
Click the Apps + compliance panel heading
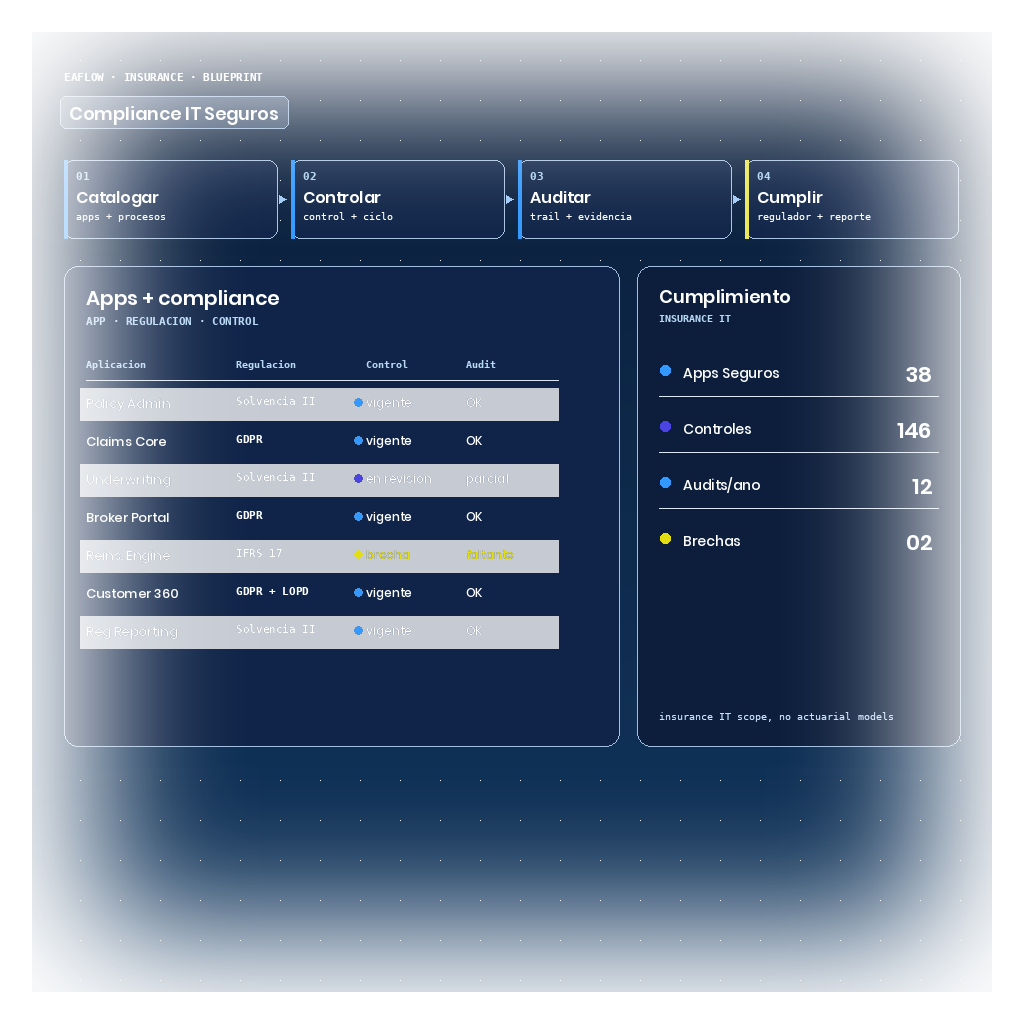[x=182, y=298]
